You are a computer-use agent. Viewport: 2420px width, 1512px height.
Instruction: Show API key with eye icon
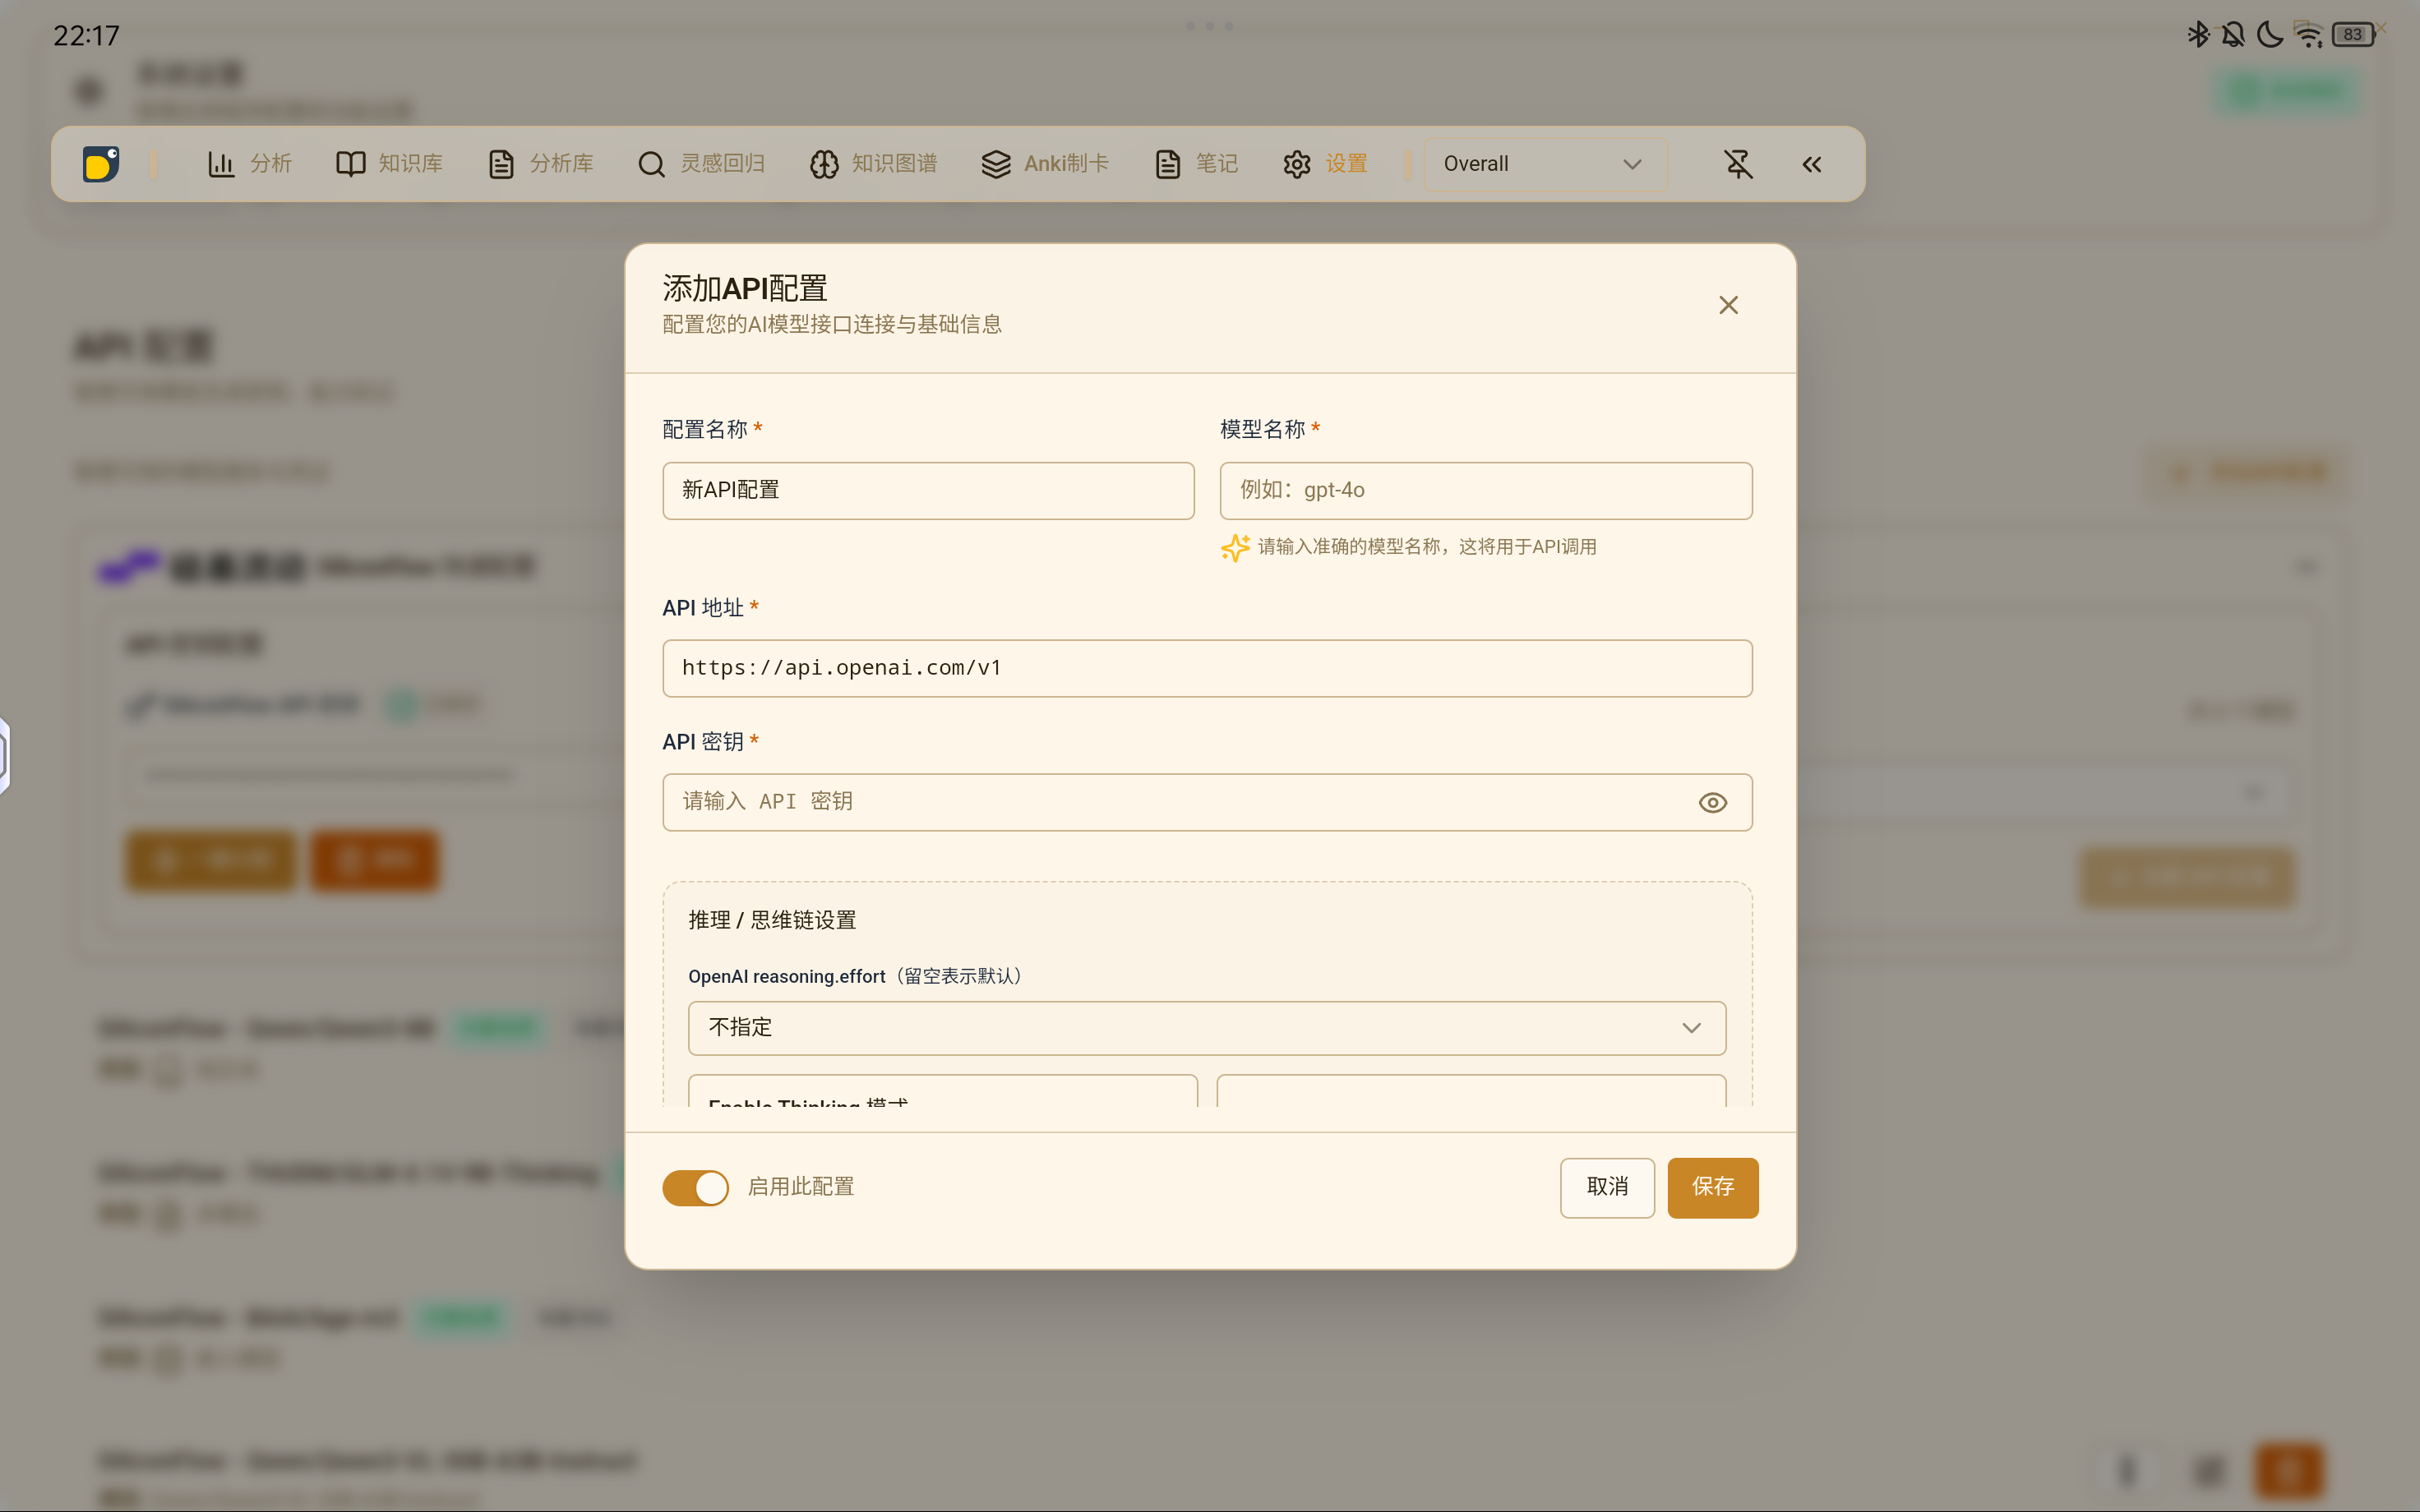click(x=1712, y=802)
